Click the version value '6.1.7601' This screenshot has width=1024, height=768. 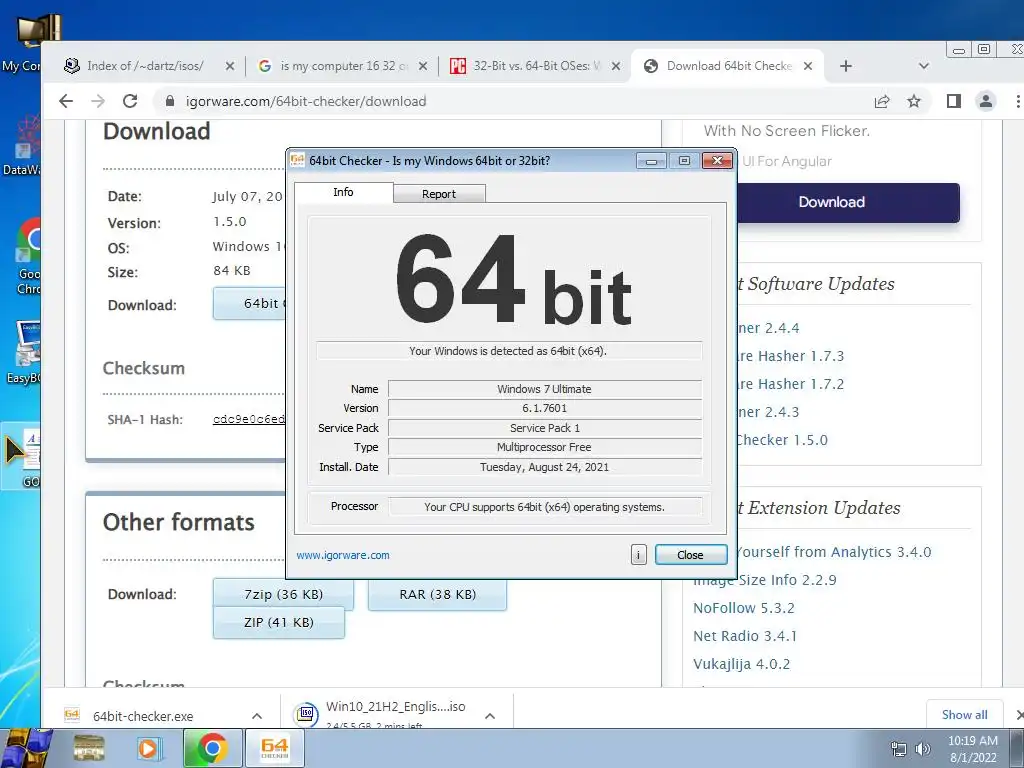click(x=545, y=408)
